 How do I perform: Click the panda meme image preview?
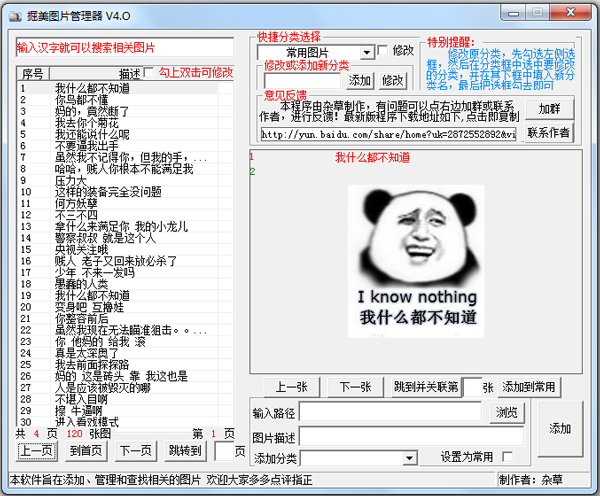[416, 261]
